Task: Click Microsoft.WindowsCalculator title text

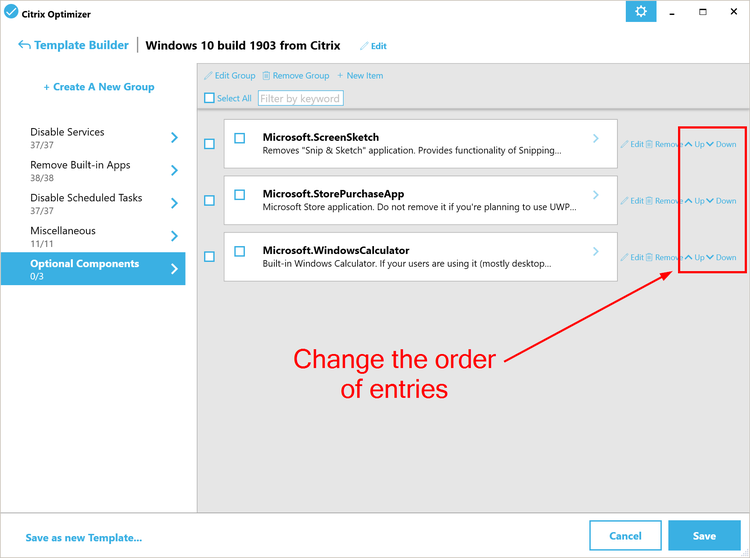Action: click(336, 250)
